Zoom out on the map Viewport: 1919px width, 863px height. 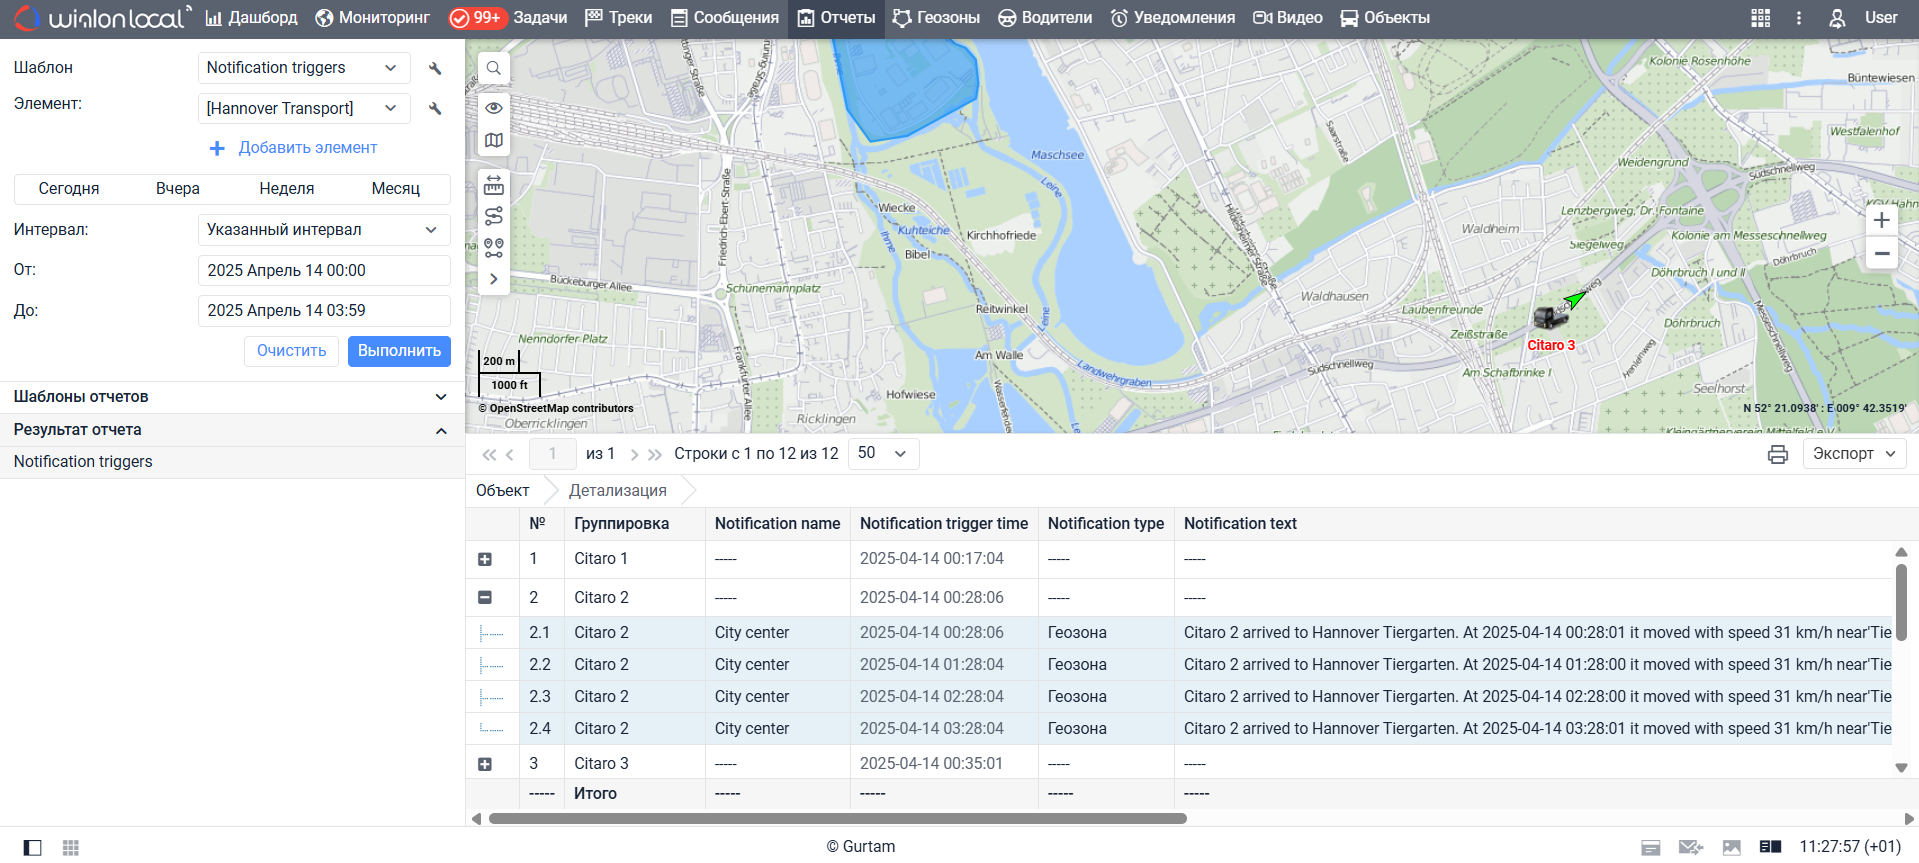point(1881,254)
